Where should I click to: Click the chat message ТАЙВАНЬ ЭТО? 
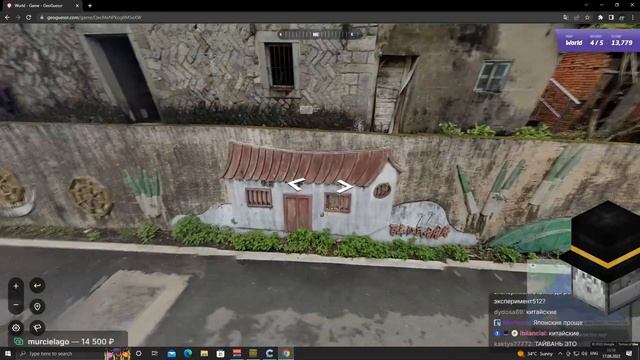click(x=556, y=344)
